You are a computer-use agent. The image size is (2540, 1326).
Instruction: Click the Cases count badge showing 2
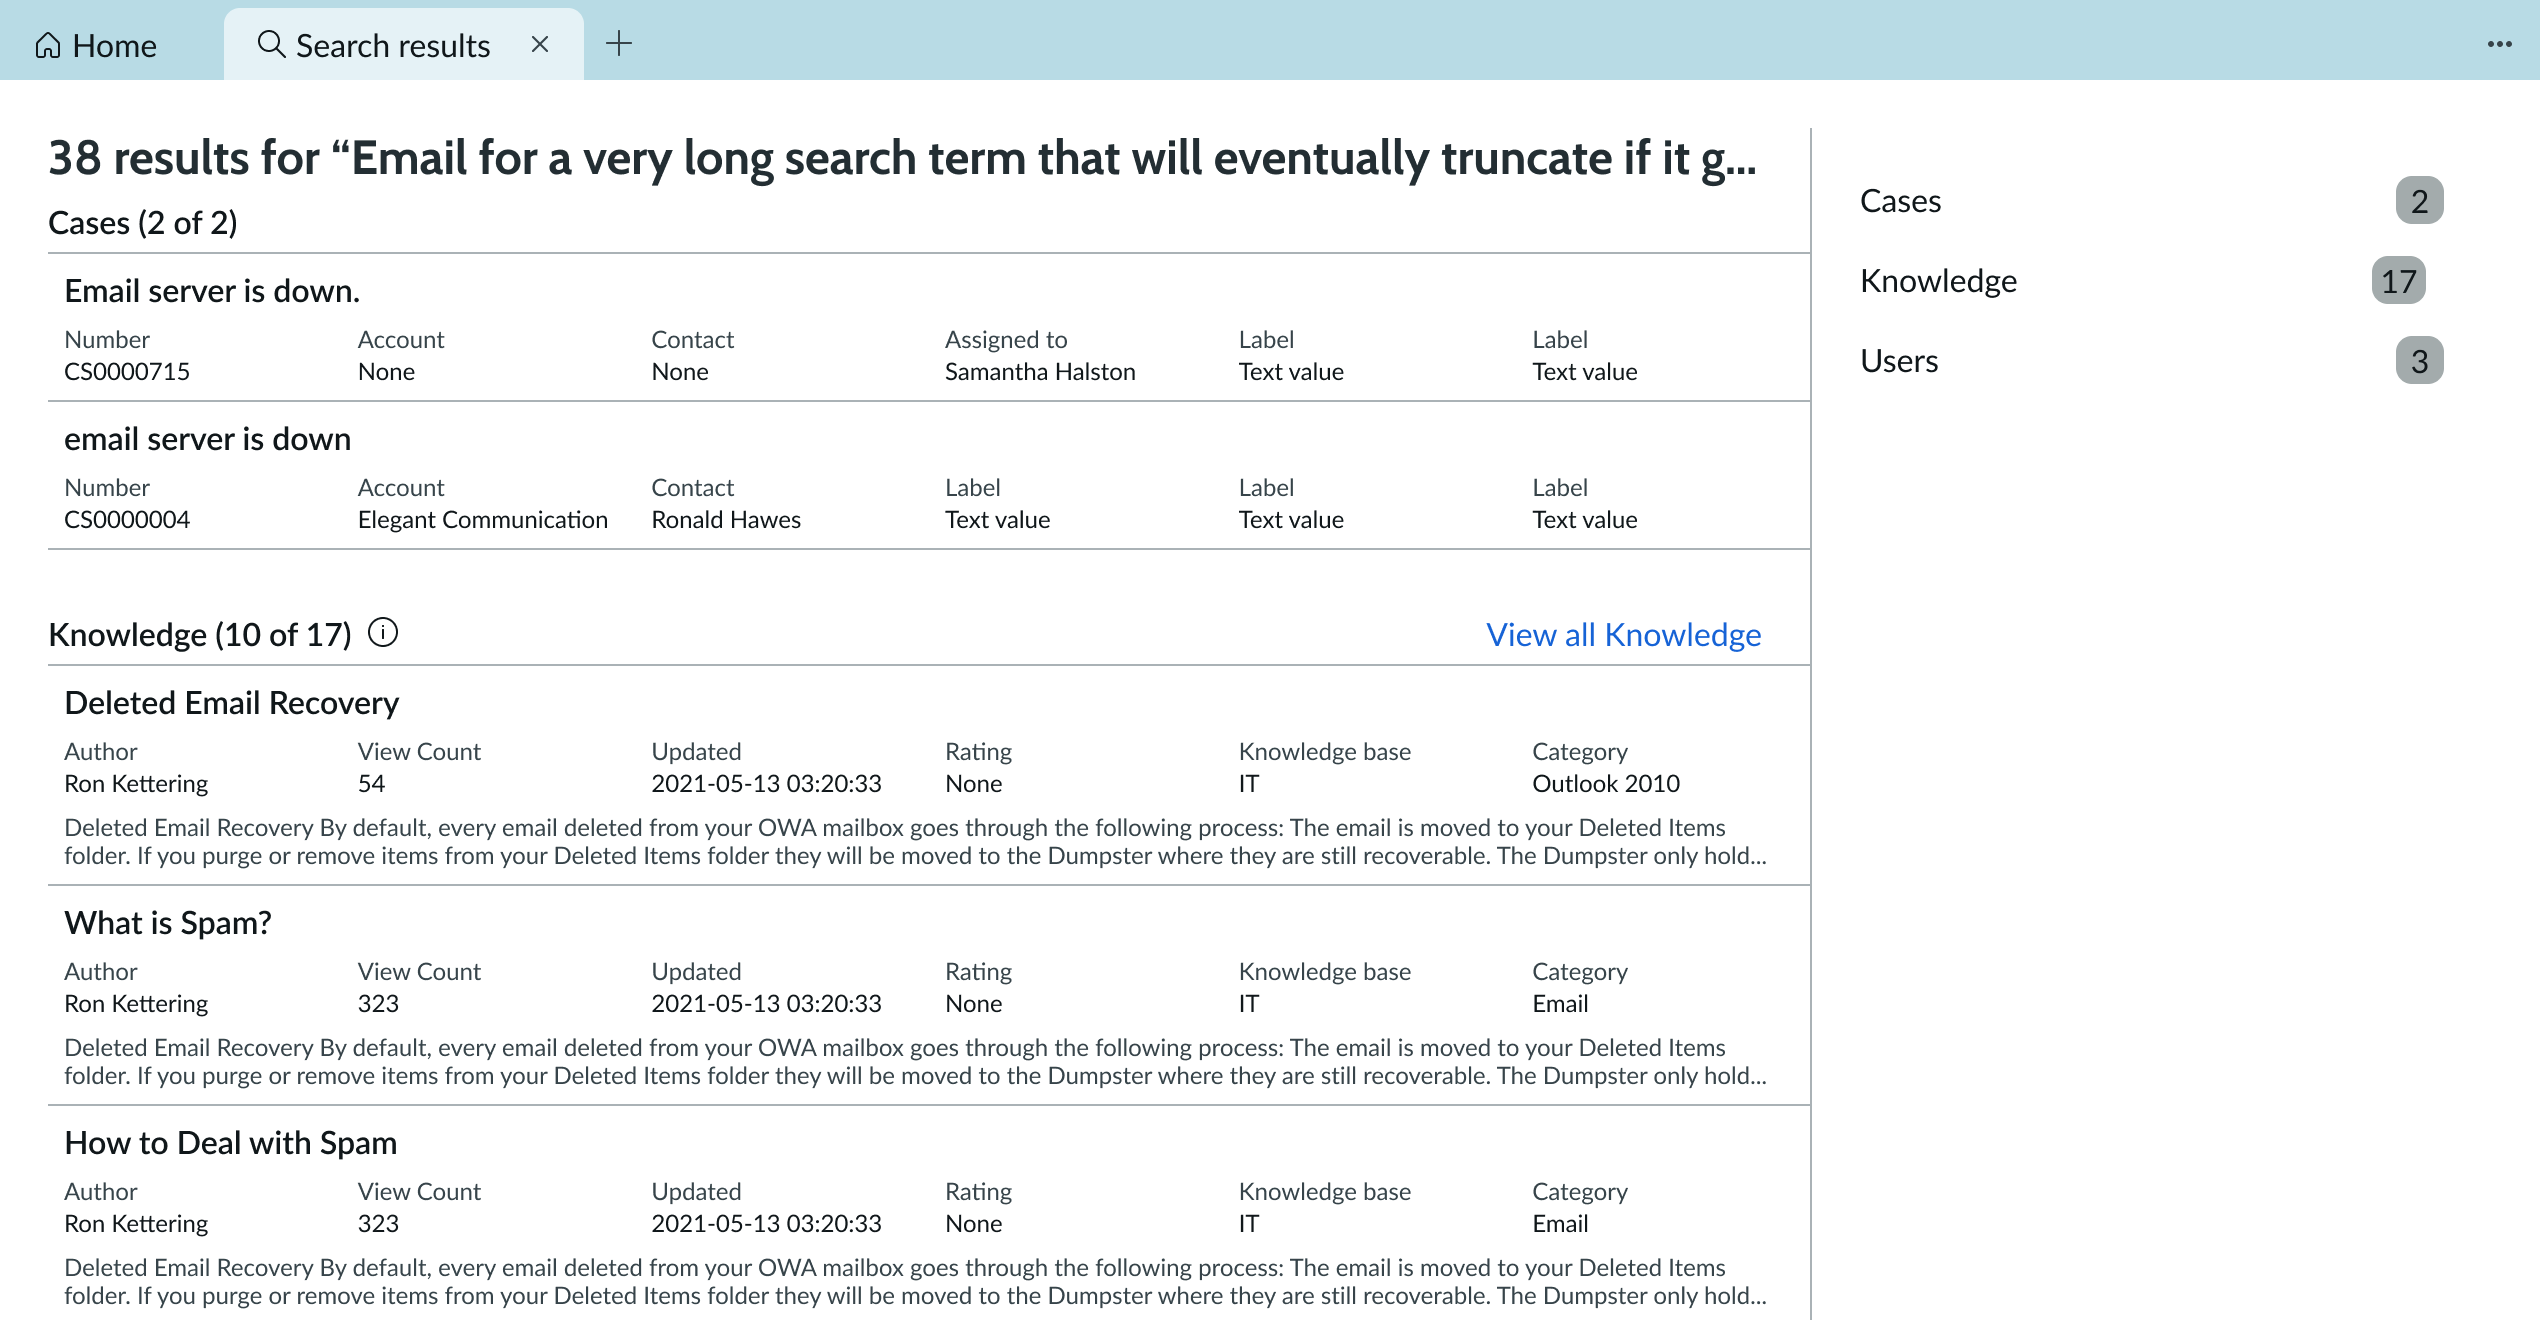pyautogui.click(x=2419, y=200)
